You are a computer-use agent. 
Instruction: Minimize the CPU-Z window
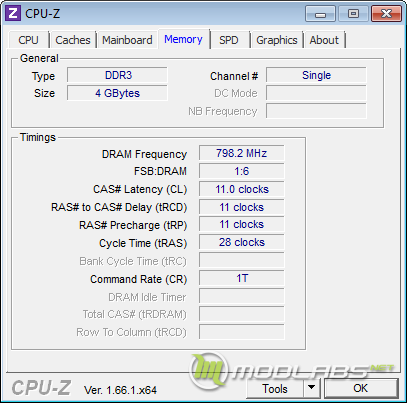pos(320,14)
